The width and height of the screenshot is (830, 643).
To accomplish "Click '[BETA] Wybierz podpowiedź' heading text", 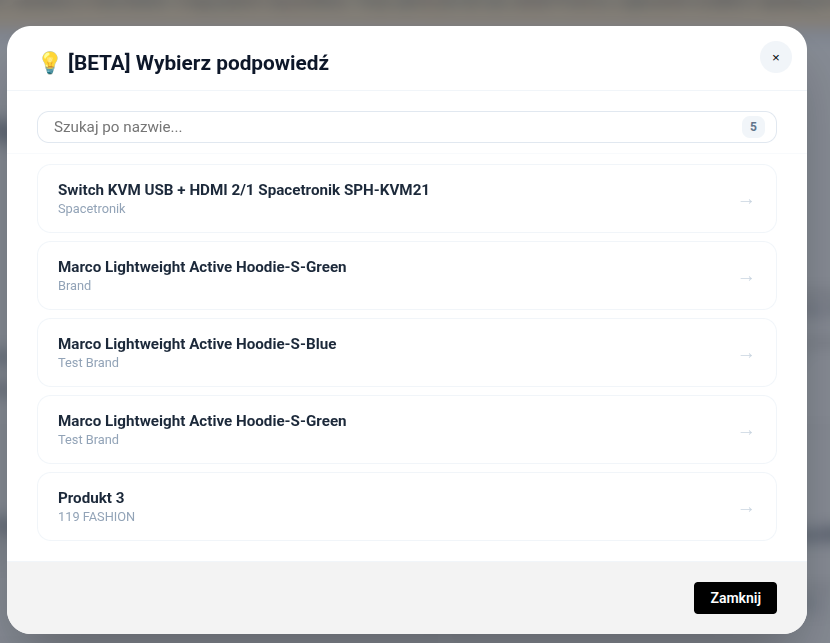I will coord(198,63).
